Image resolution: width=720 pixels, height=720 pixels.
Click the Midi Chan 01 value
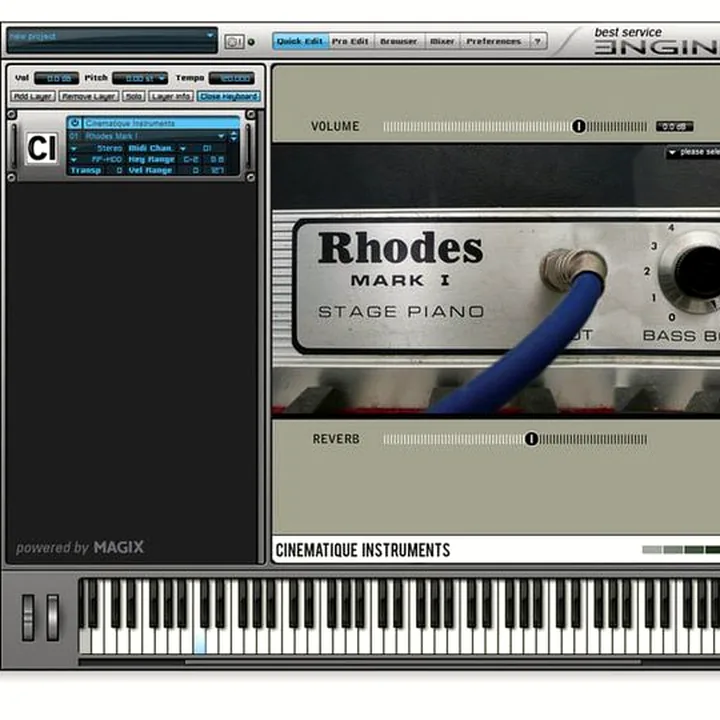coord(207,148)
